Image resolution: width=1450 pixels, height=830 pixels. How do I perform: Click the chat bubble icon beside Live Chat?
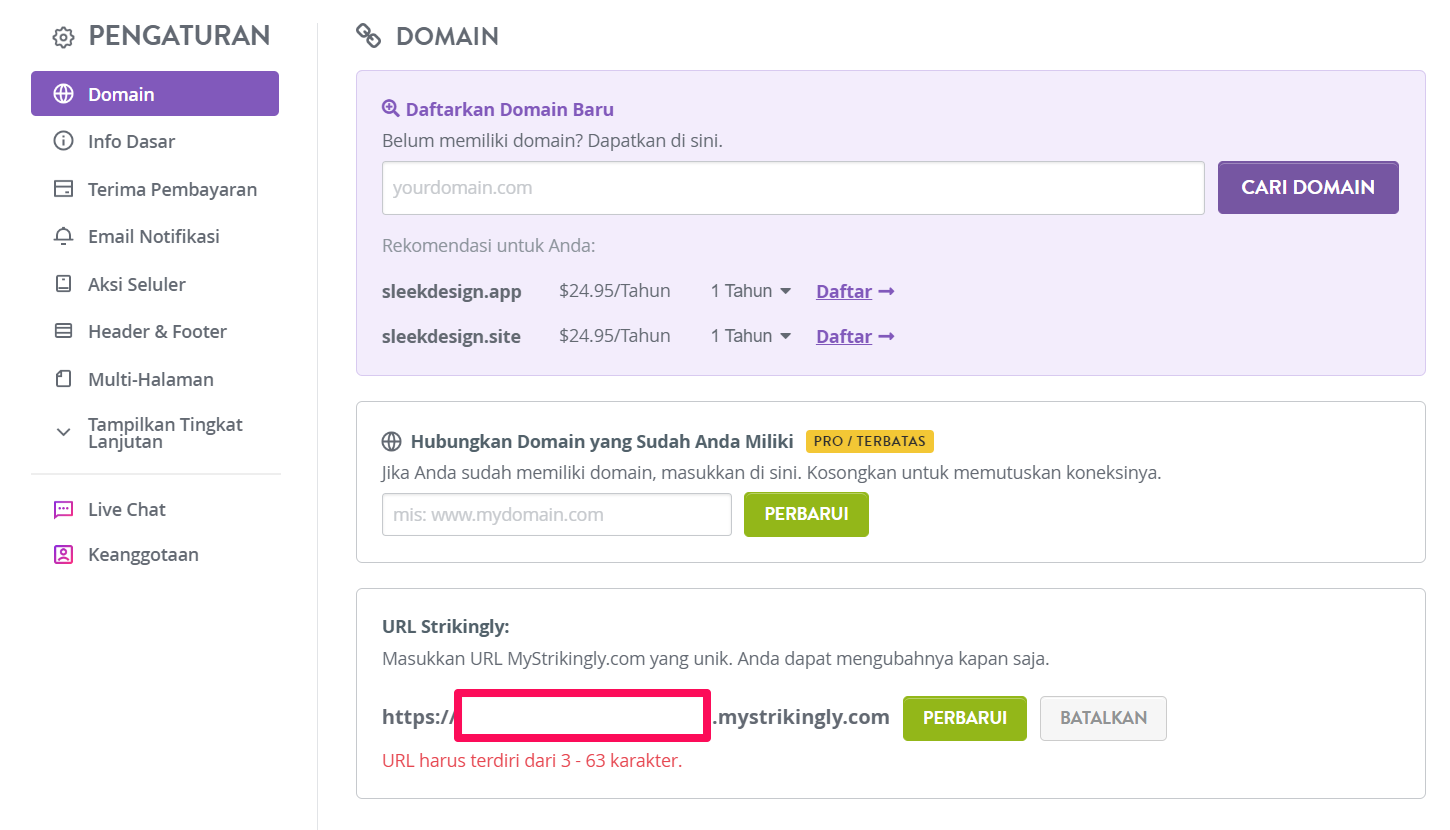(63, 509)
